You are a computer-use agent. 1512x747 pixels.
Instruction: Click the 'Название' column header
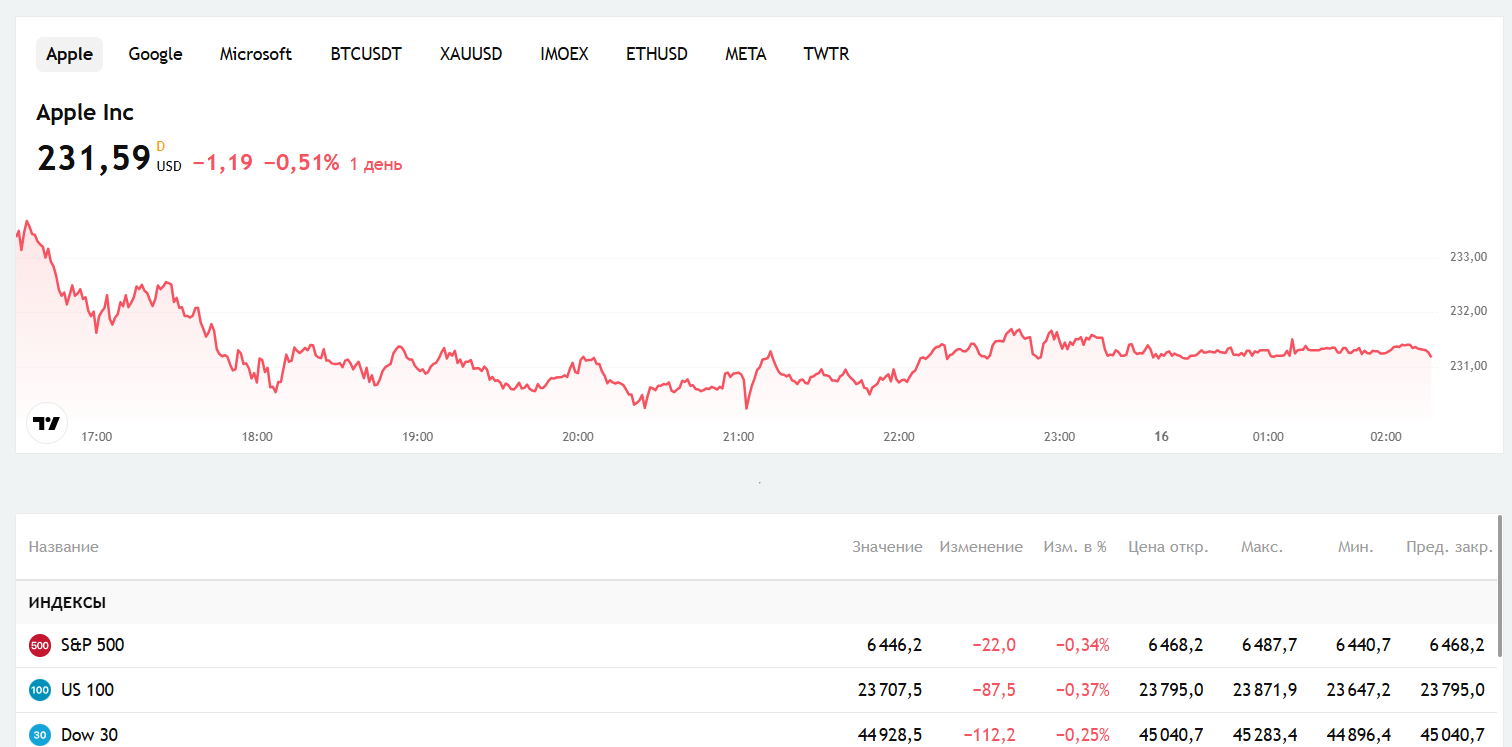pos(63,547)
